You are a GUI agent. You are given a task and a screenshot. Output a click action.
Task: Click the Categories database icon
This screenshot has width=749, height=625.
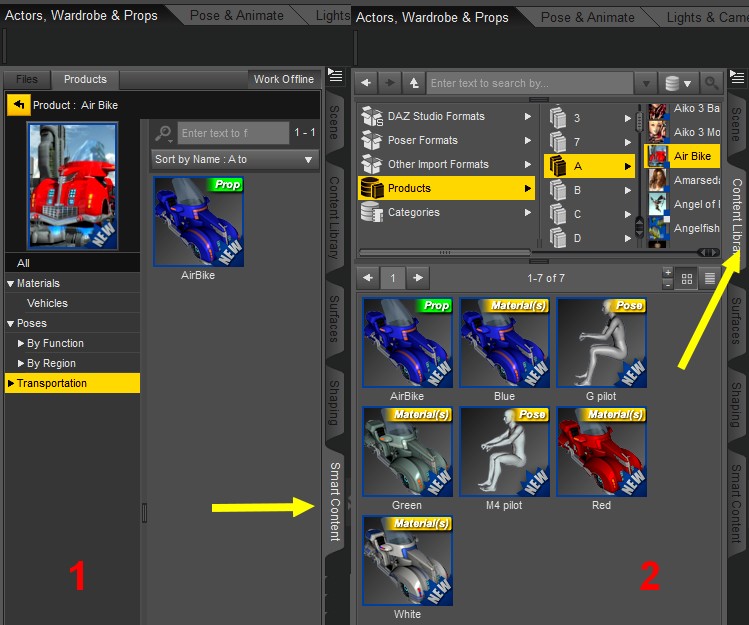pyautogui.click(x=372, y=212)
